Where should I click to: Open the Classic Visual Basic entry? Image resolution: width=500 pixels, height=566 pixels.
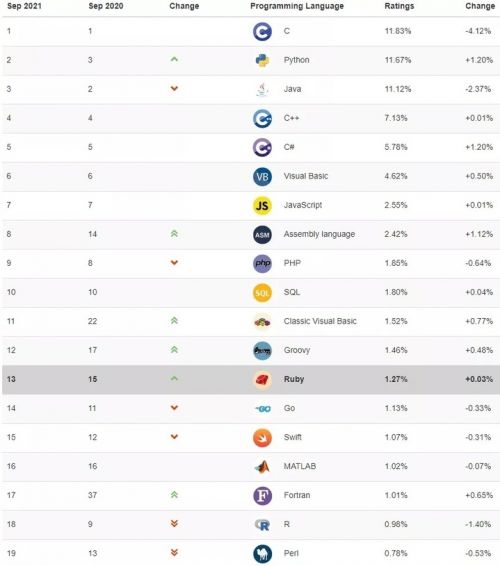coord(320,321)
